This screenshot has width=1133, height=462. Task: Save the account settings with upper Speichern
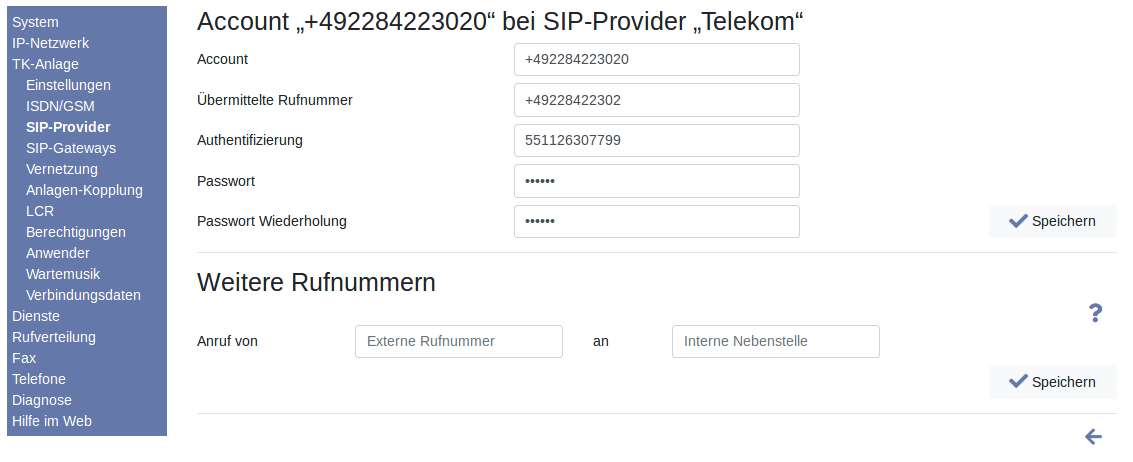click(x=1052, y=221)
